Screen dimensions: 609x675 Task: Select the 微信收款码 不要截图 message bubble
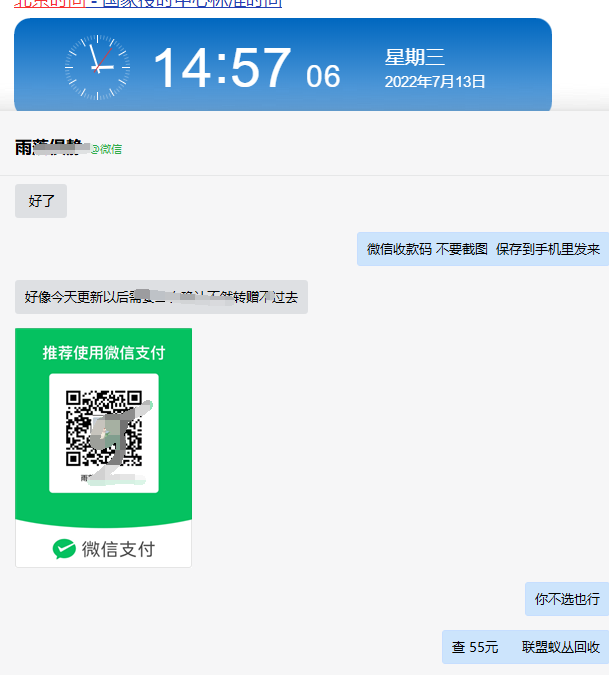pyautogui.click(x=483, y=249)
